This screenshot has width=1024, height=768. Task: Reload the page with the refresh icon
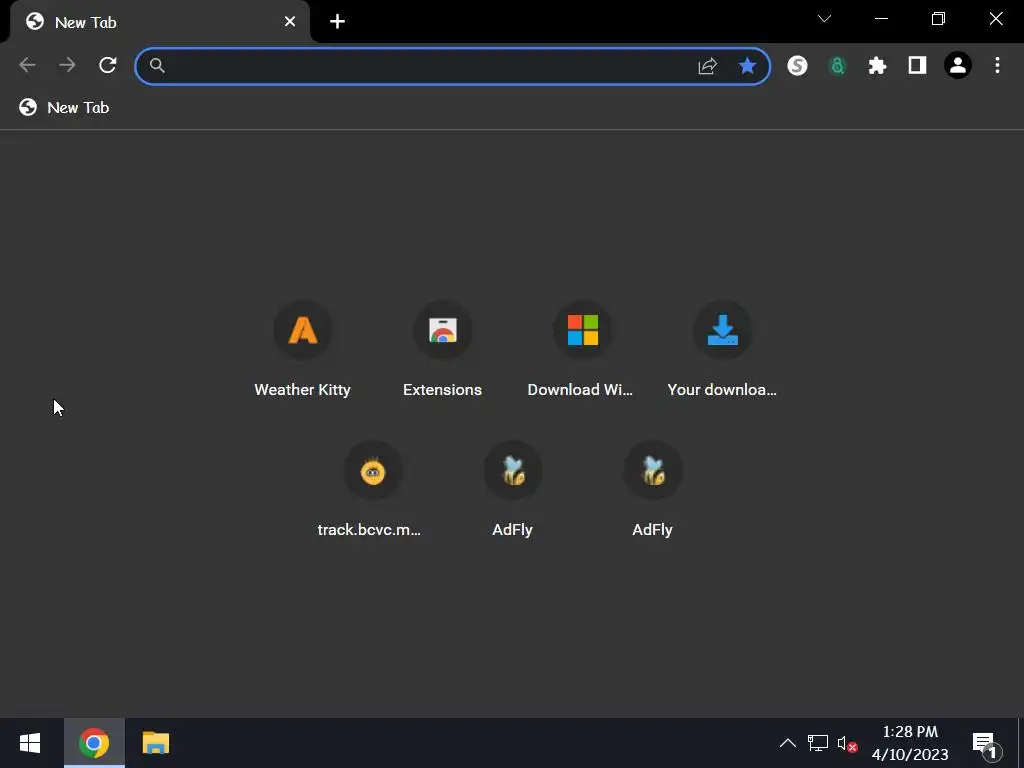pyautogui.click(x=108, y=65)
